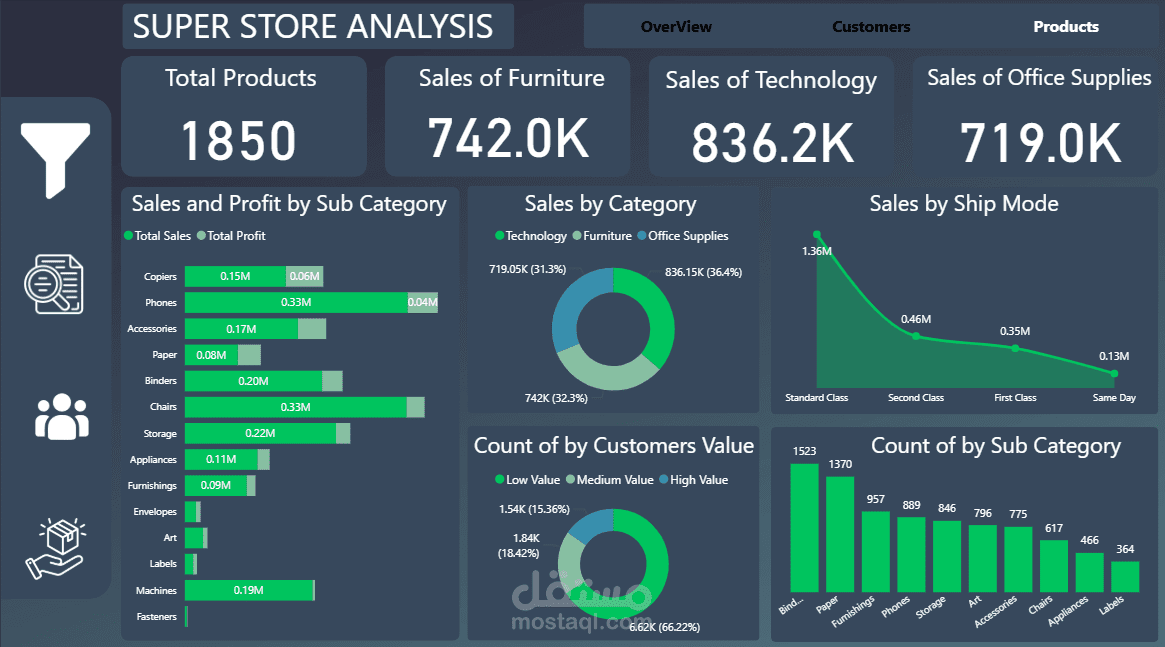Select the Accessories column with count 775

[x=1019, y=559]
